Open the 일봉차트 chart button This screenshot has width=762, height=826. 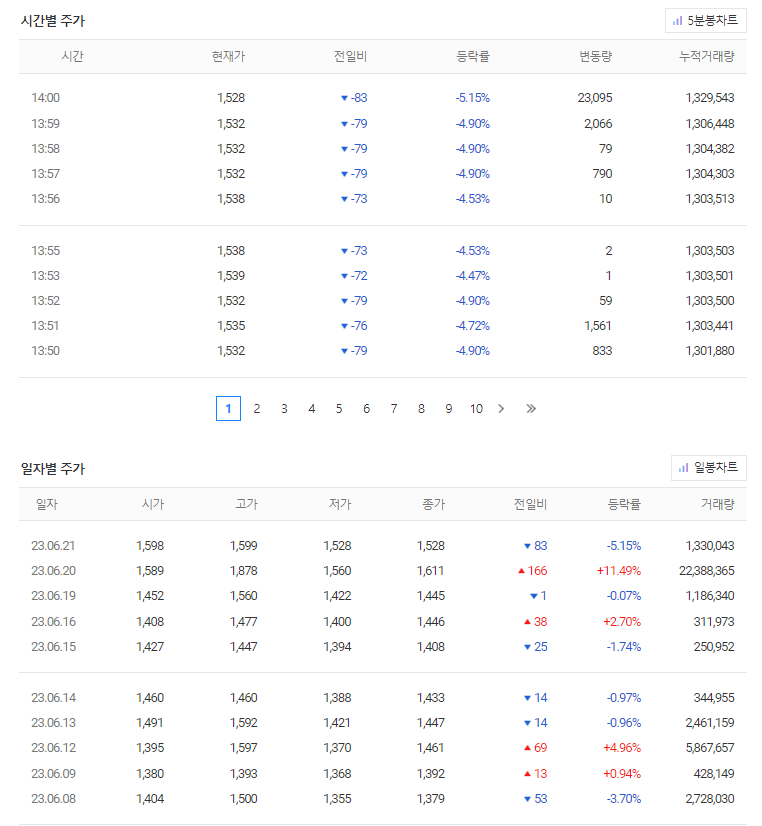pos(708,468)
